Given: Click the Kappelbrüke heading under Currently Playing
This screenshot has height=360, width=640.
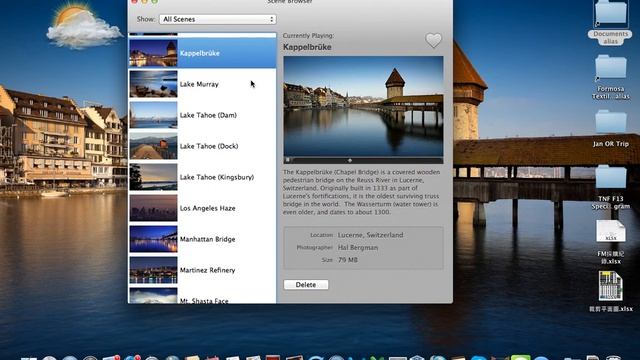Looking at the screenshot, I should (x=307, y=47).
